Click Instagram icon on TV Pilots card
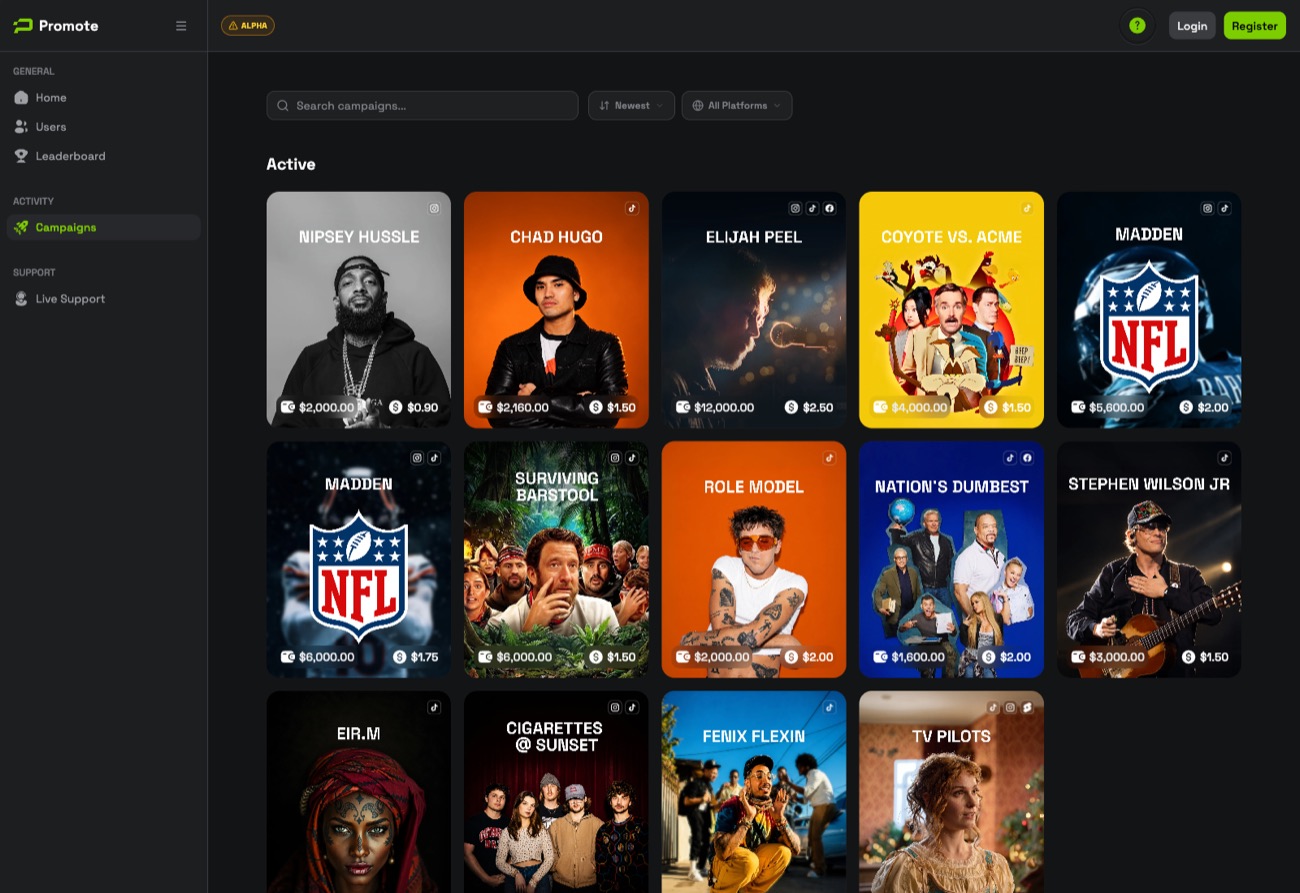This screenshot has width=1300, height=893. point(1010,707)
